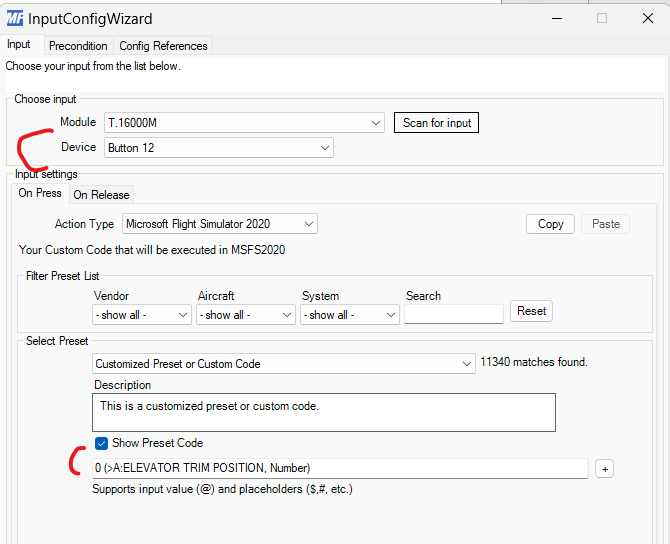Viewport: 670px width, 544px height.
Task: Reset the preset filter list
Action: pos(531,311)
